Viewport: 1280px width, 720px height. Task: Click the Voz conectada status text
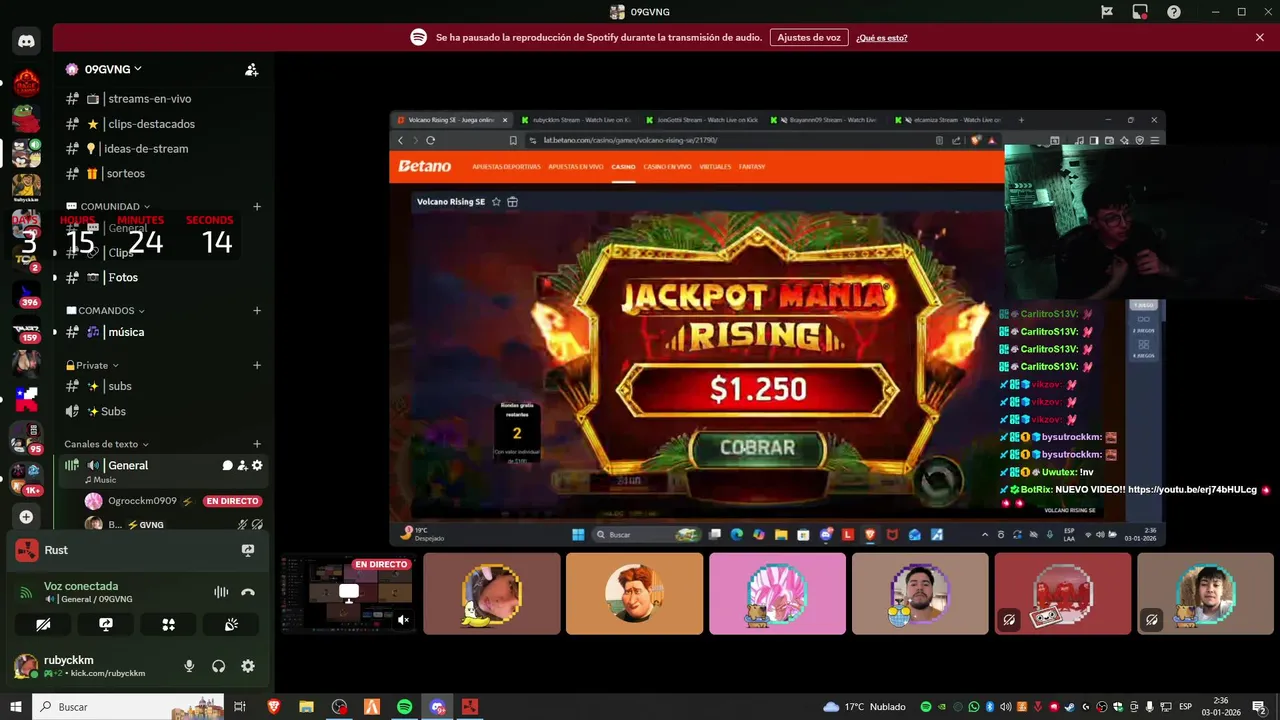tap(81, 586)
